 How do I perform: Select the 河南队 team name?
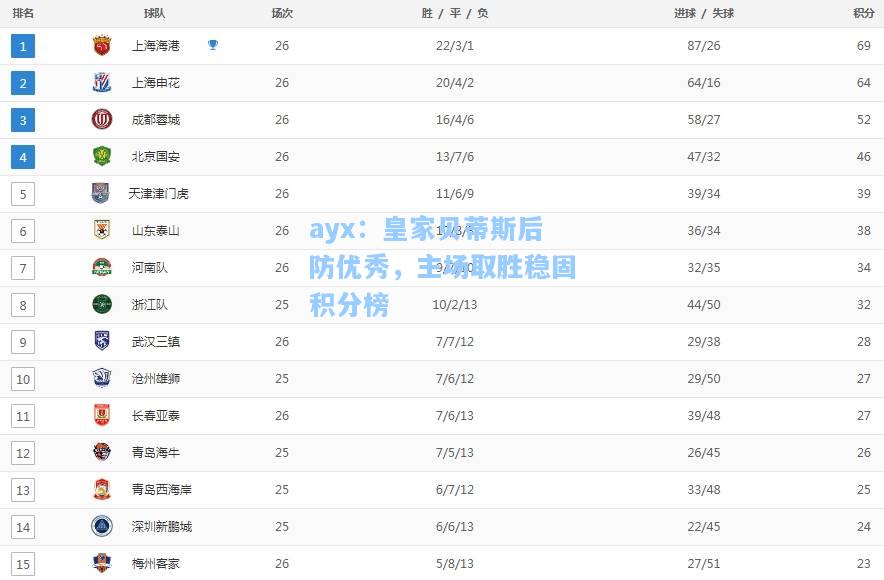(149, 267)
